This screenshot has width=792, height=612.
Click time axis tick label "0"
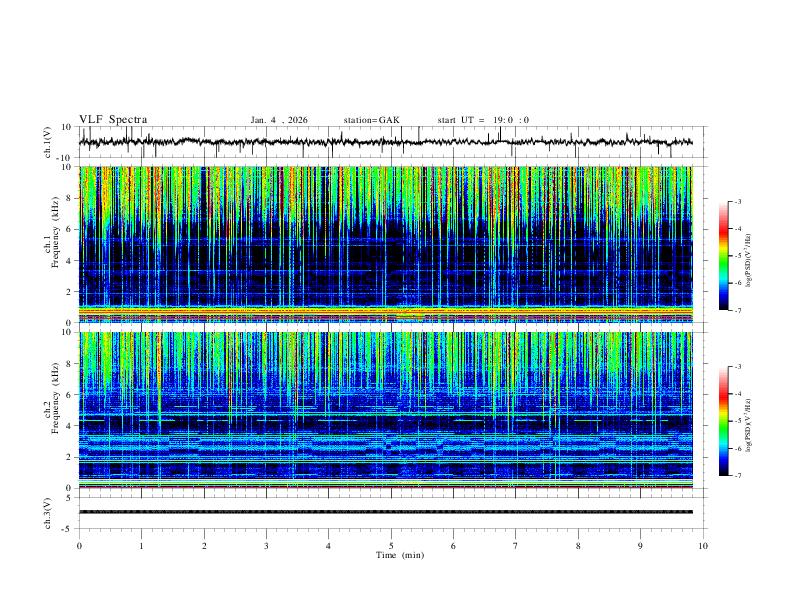click(79, 546)
